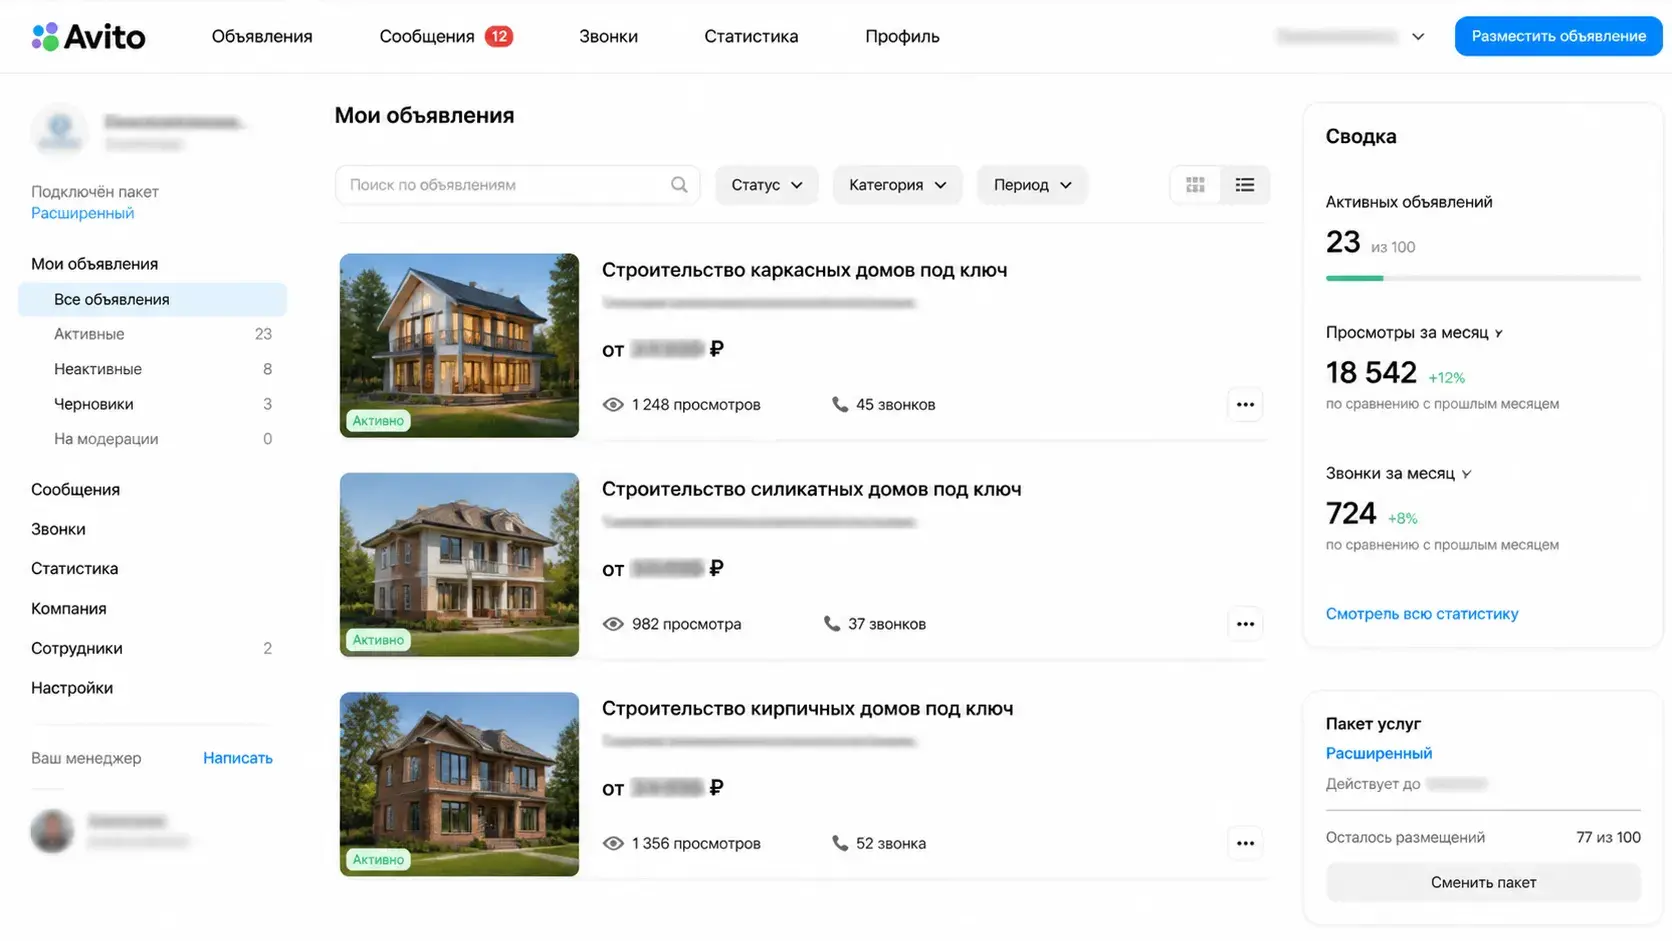Select Черновики in the sidebar

pos(152,404)
